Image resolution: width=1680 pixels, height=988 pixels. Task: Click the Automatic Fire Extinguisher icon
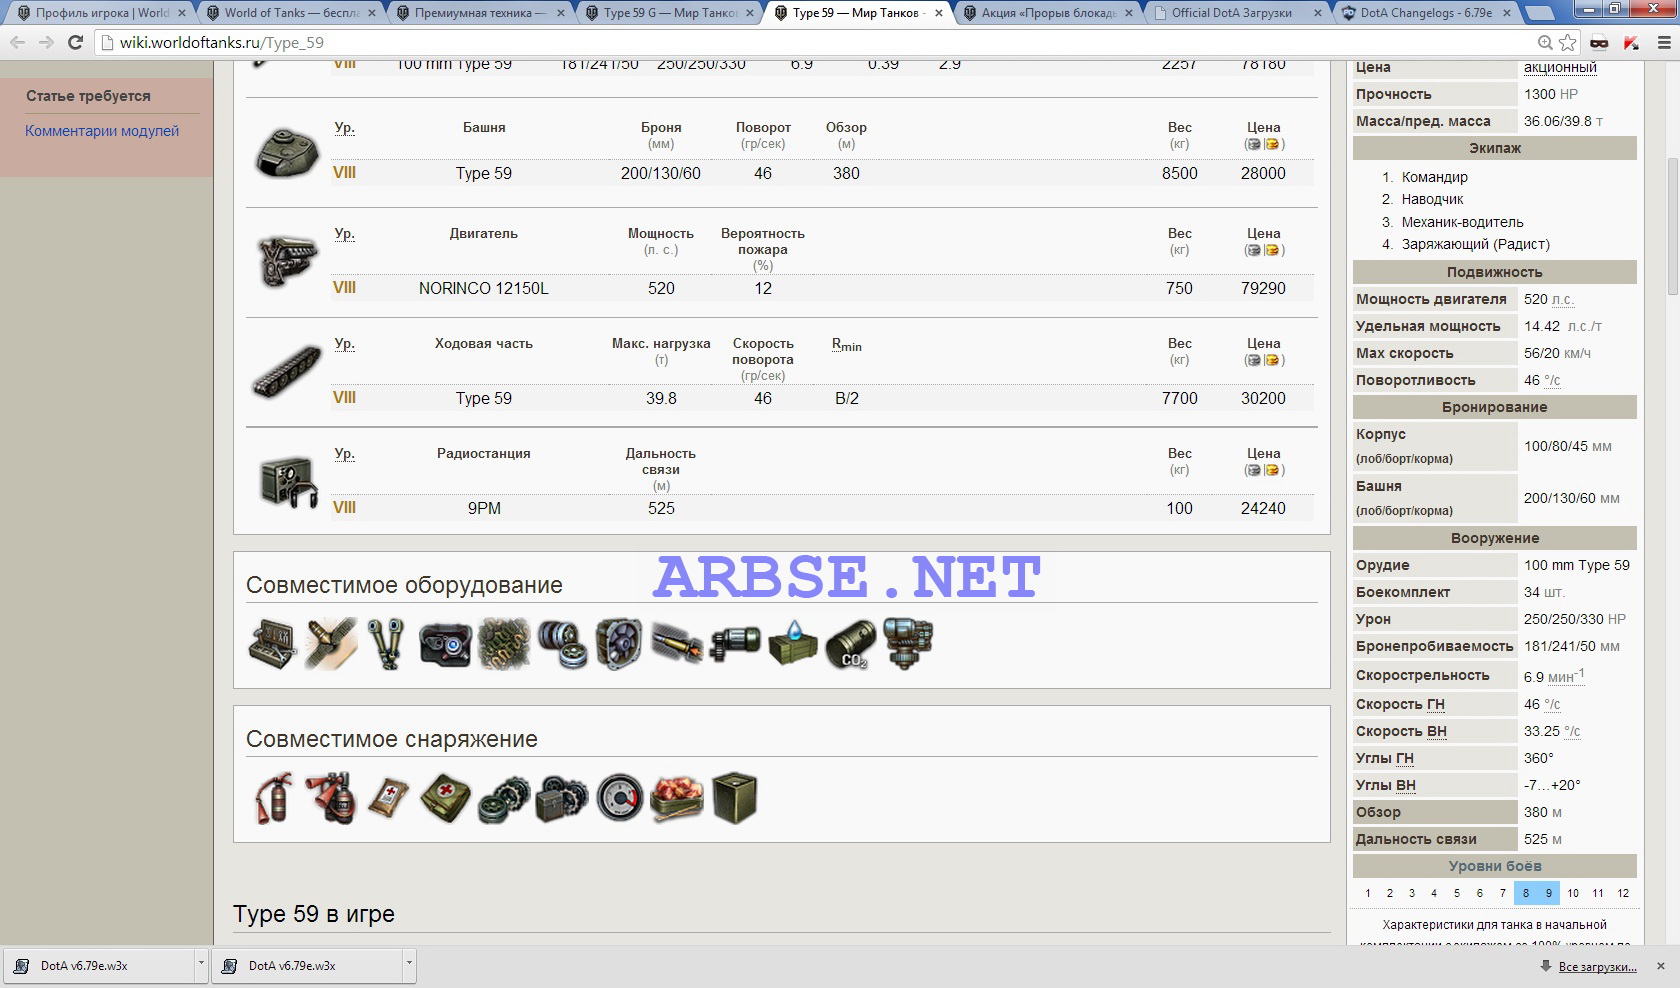pos(330,798)
